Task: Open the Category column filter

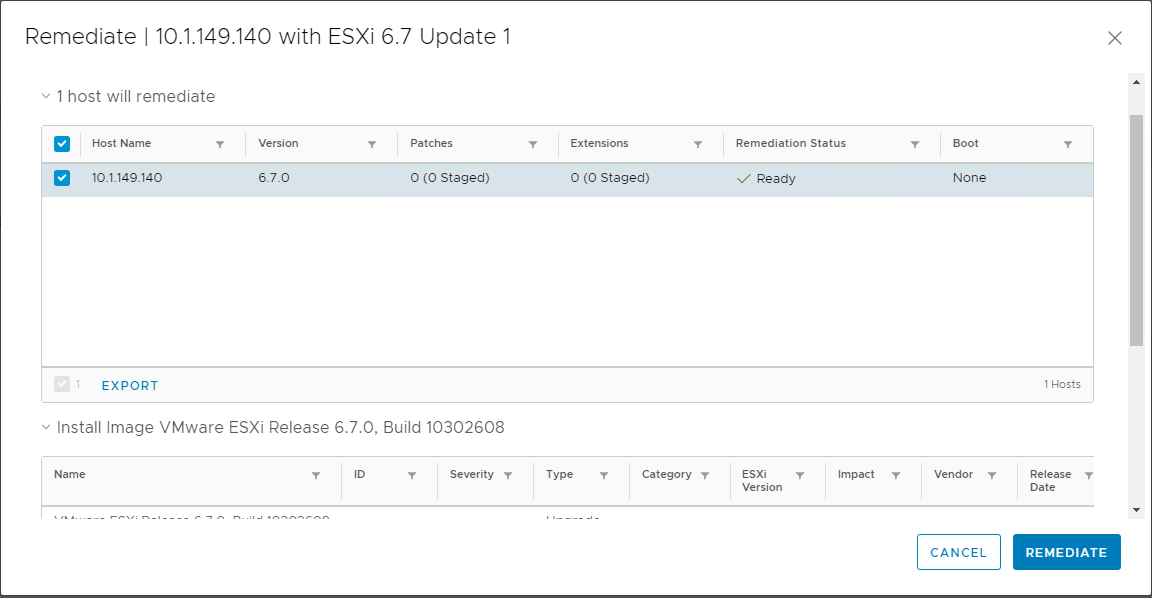Action: 705,475
